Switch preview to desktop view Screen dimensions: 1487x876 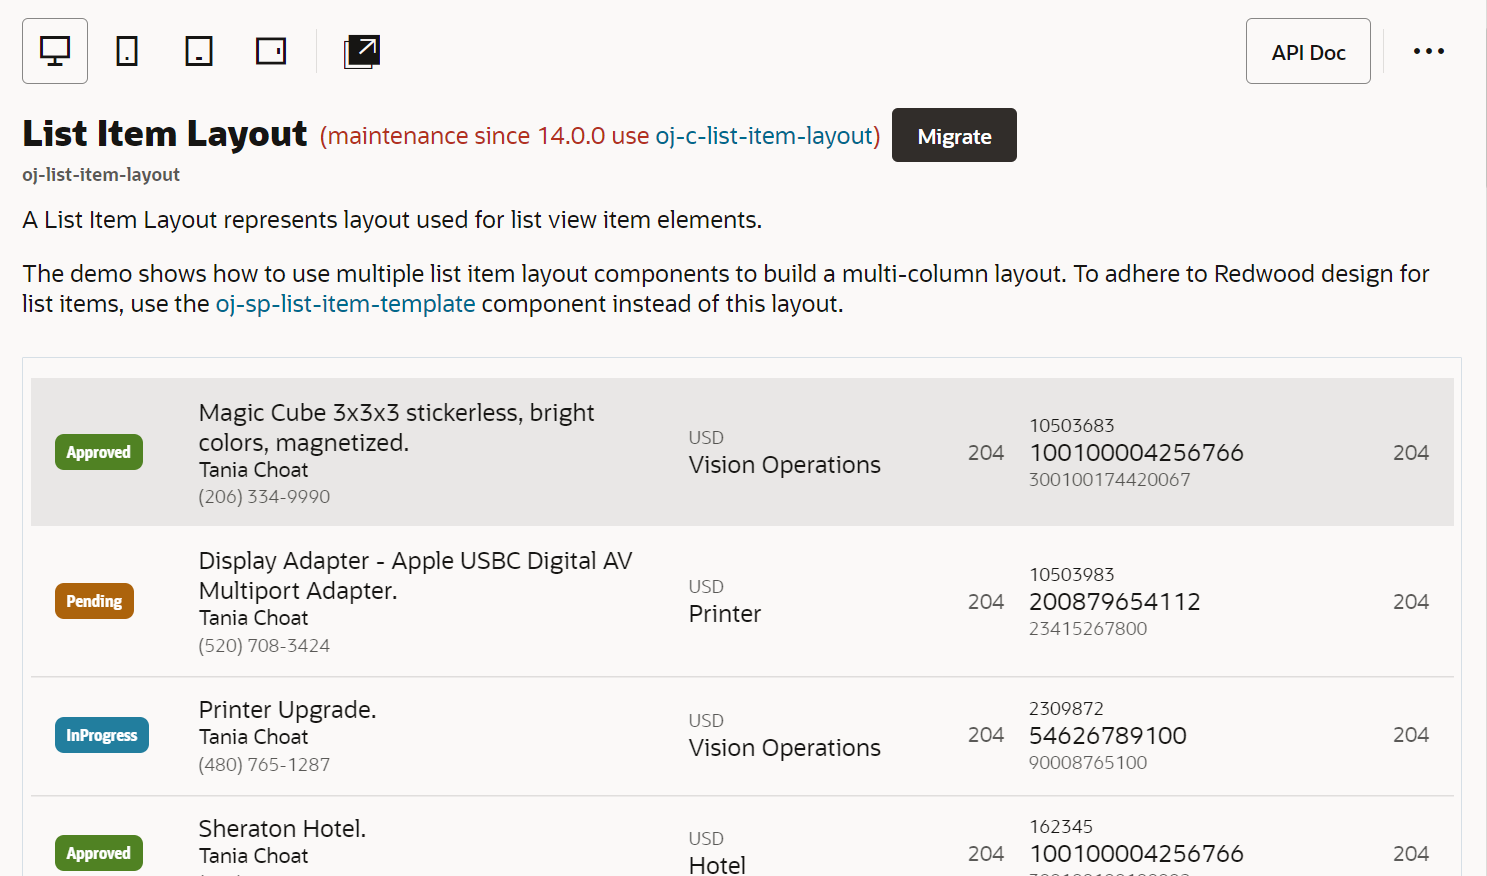coord(54,50)
